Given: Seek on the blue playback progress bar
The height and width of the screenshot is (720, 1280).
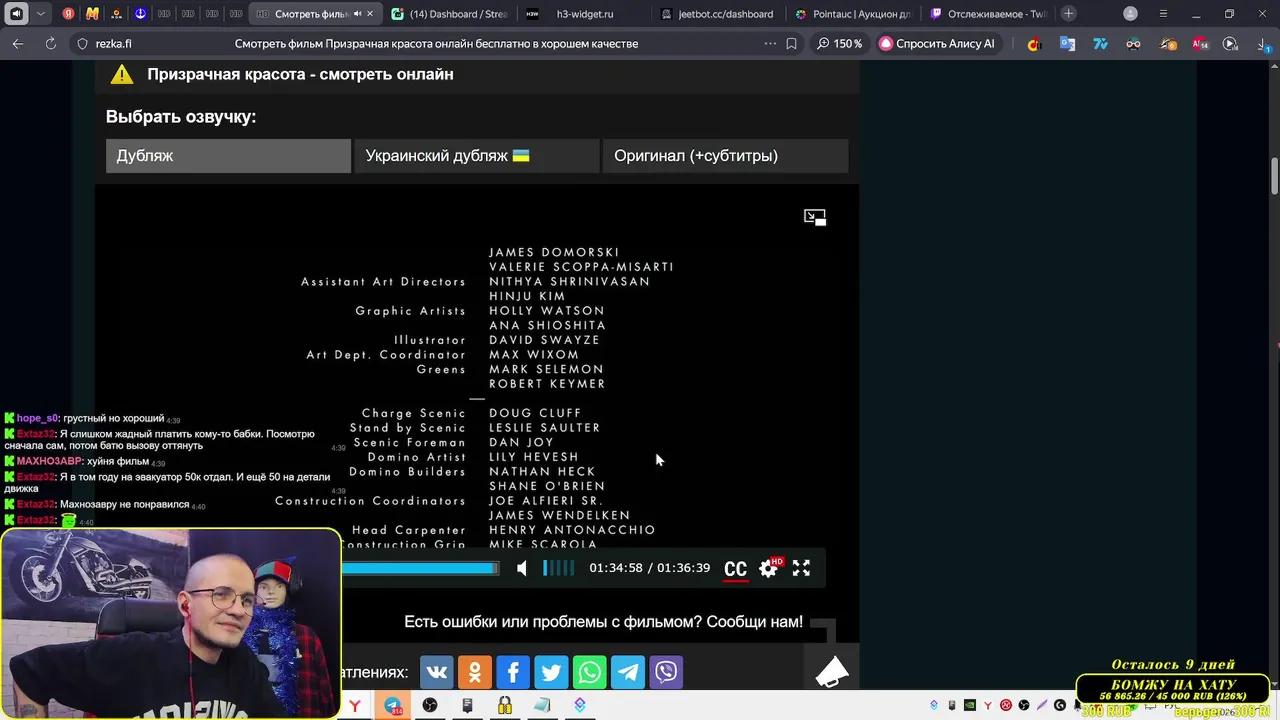Looking at the screenshot, I should coord(420,568).
